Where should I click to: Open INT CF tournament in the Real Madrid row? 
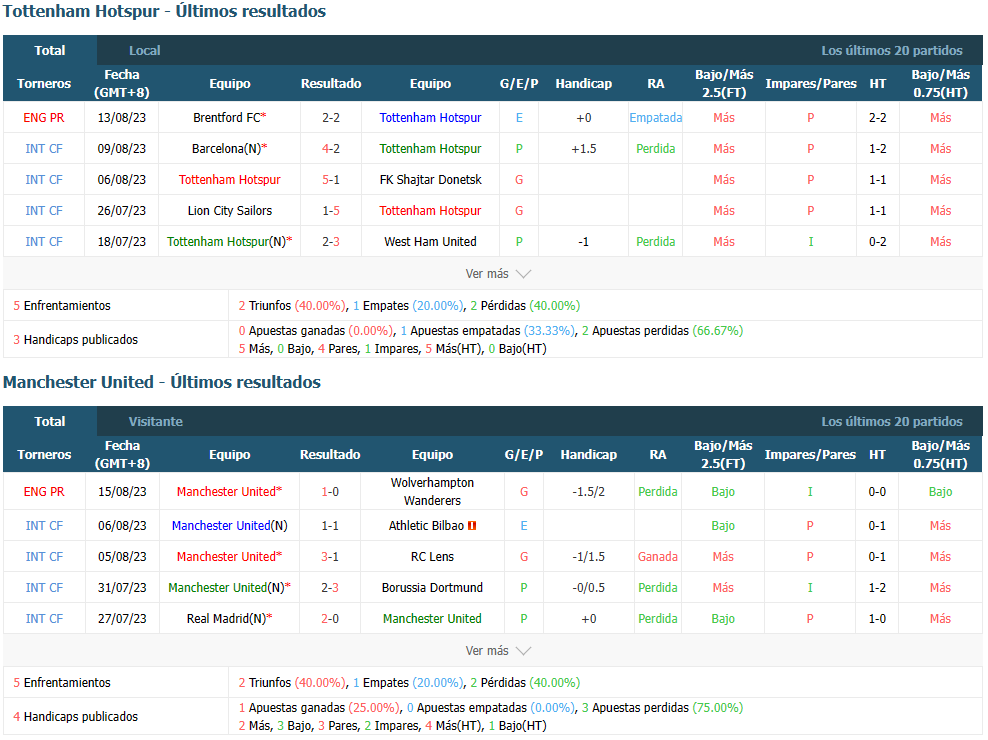tap(44, 618)
